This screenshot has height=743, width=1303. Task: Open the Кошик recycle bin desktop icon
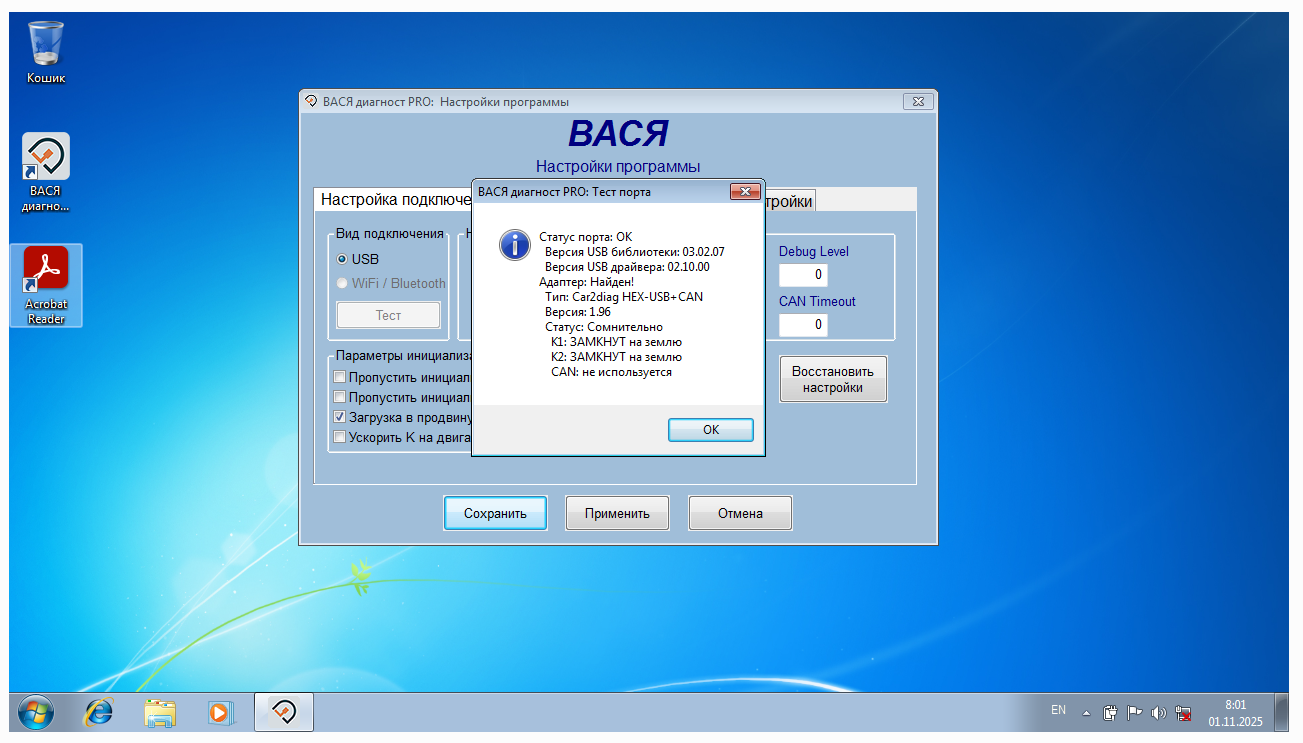[x=46, y=50]
